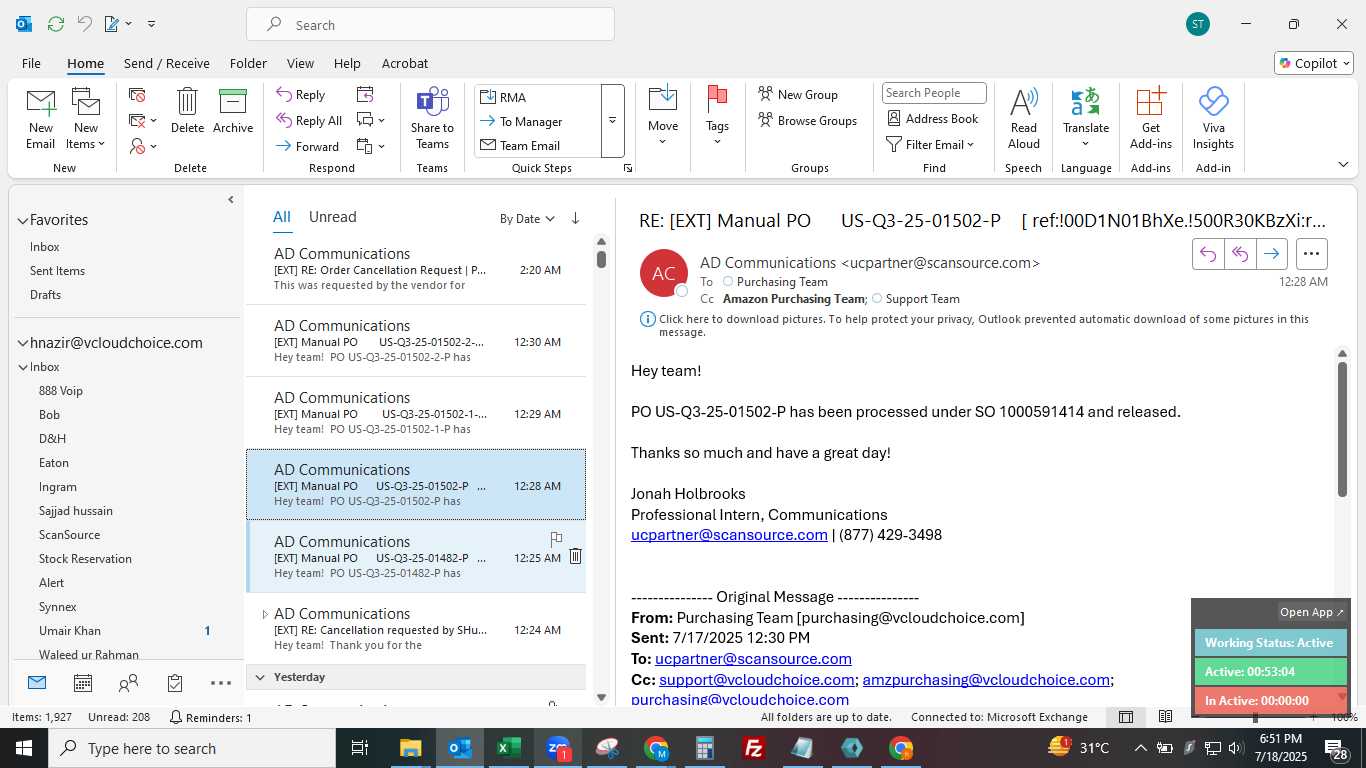
Task: Select ScanSource folder
Action: click(x=69, y=535)
